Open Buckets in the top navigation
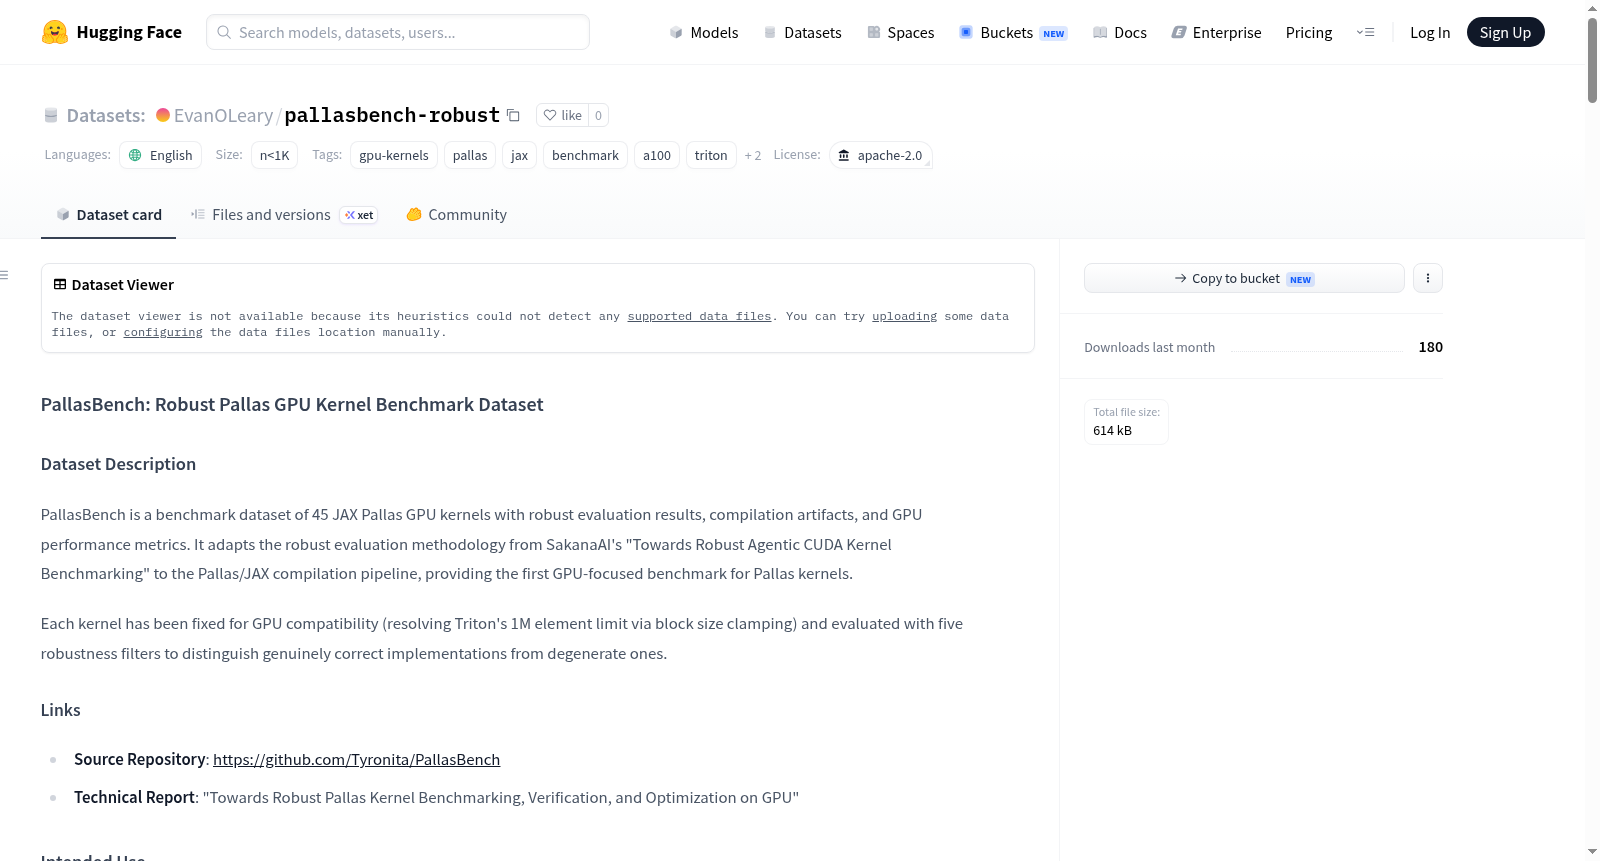Screen dimensions: 1600x861 pyautogui.click(x=1013, y=32)
